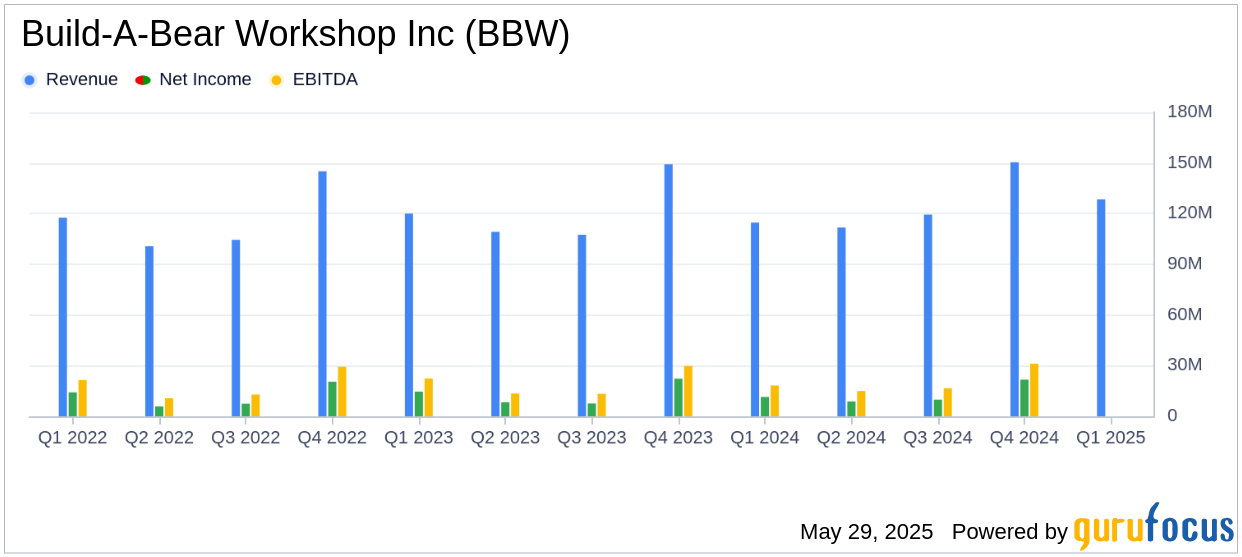Toggle the Revenue legend item
1242x557 pixels.
(70, 80)
